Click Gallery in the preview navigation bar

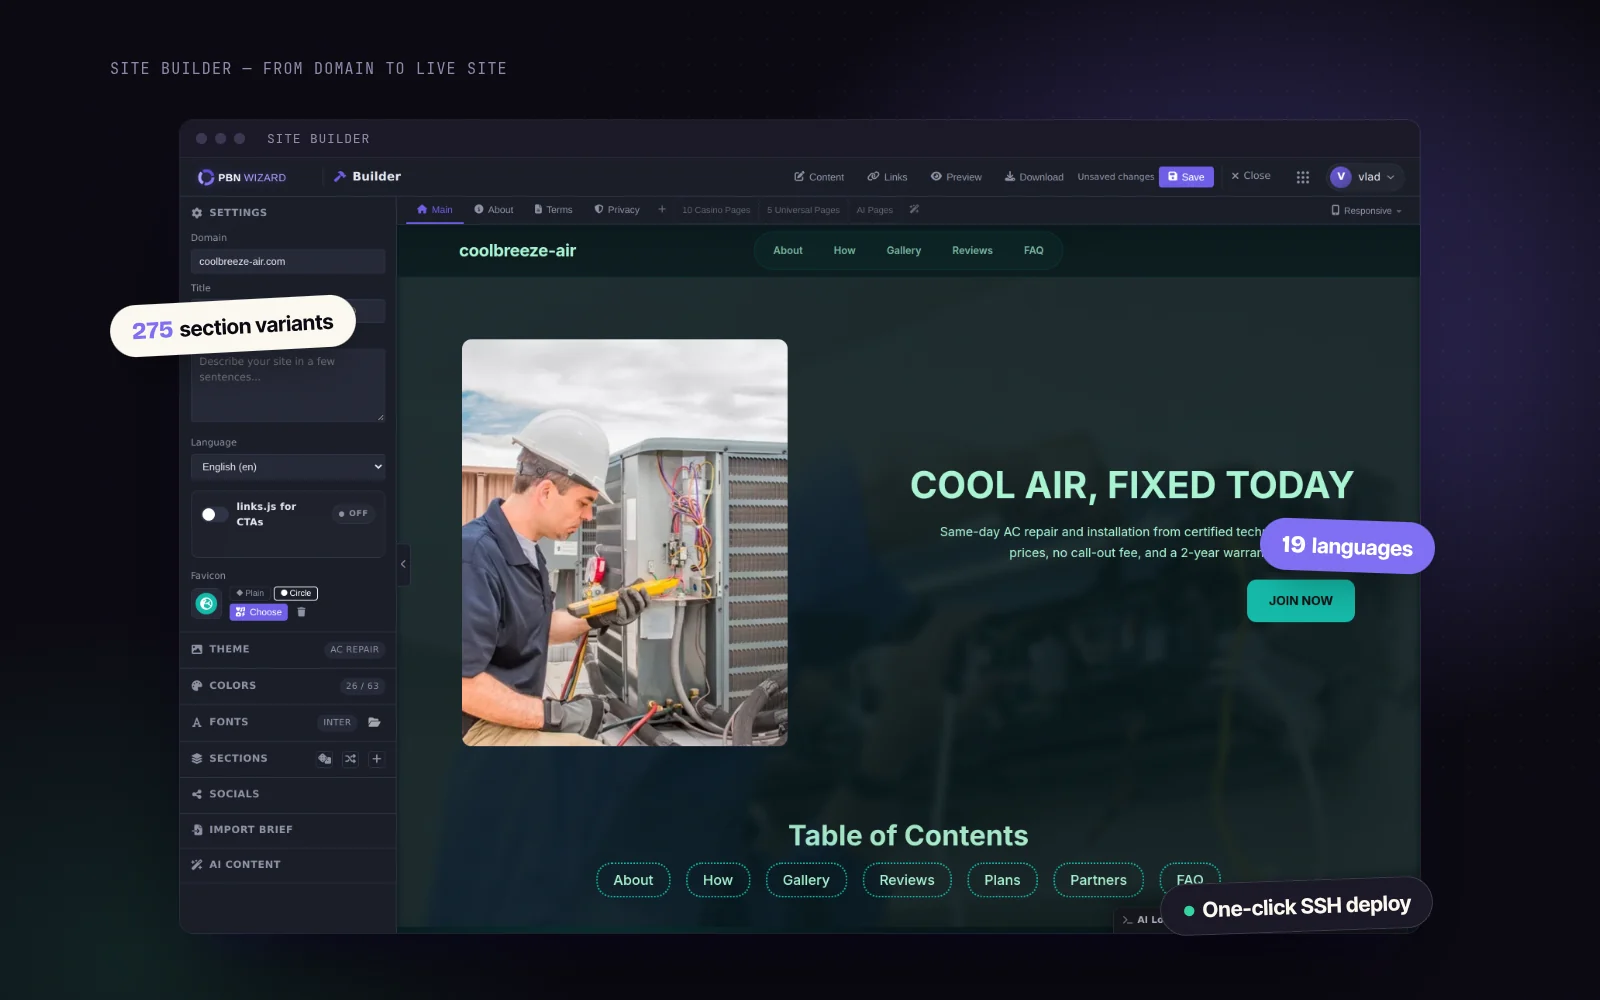tap(903, 251)
